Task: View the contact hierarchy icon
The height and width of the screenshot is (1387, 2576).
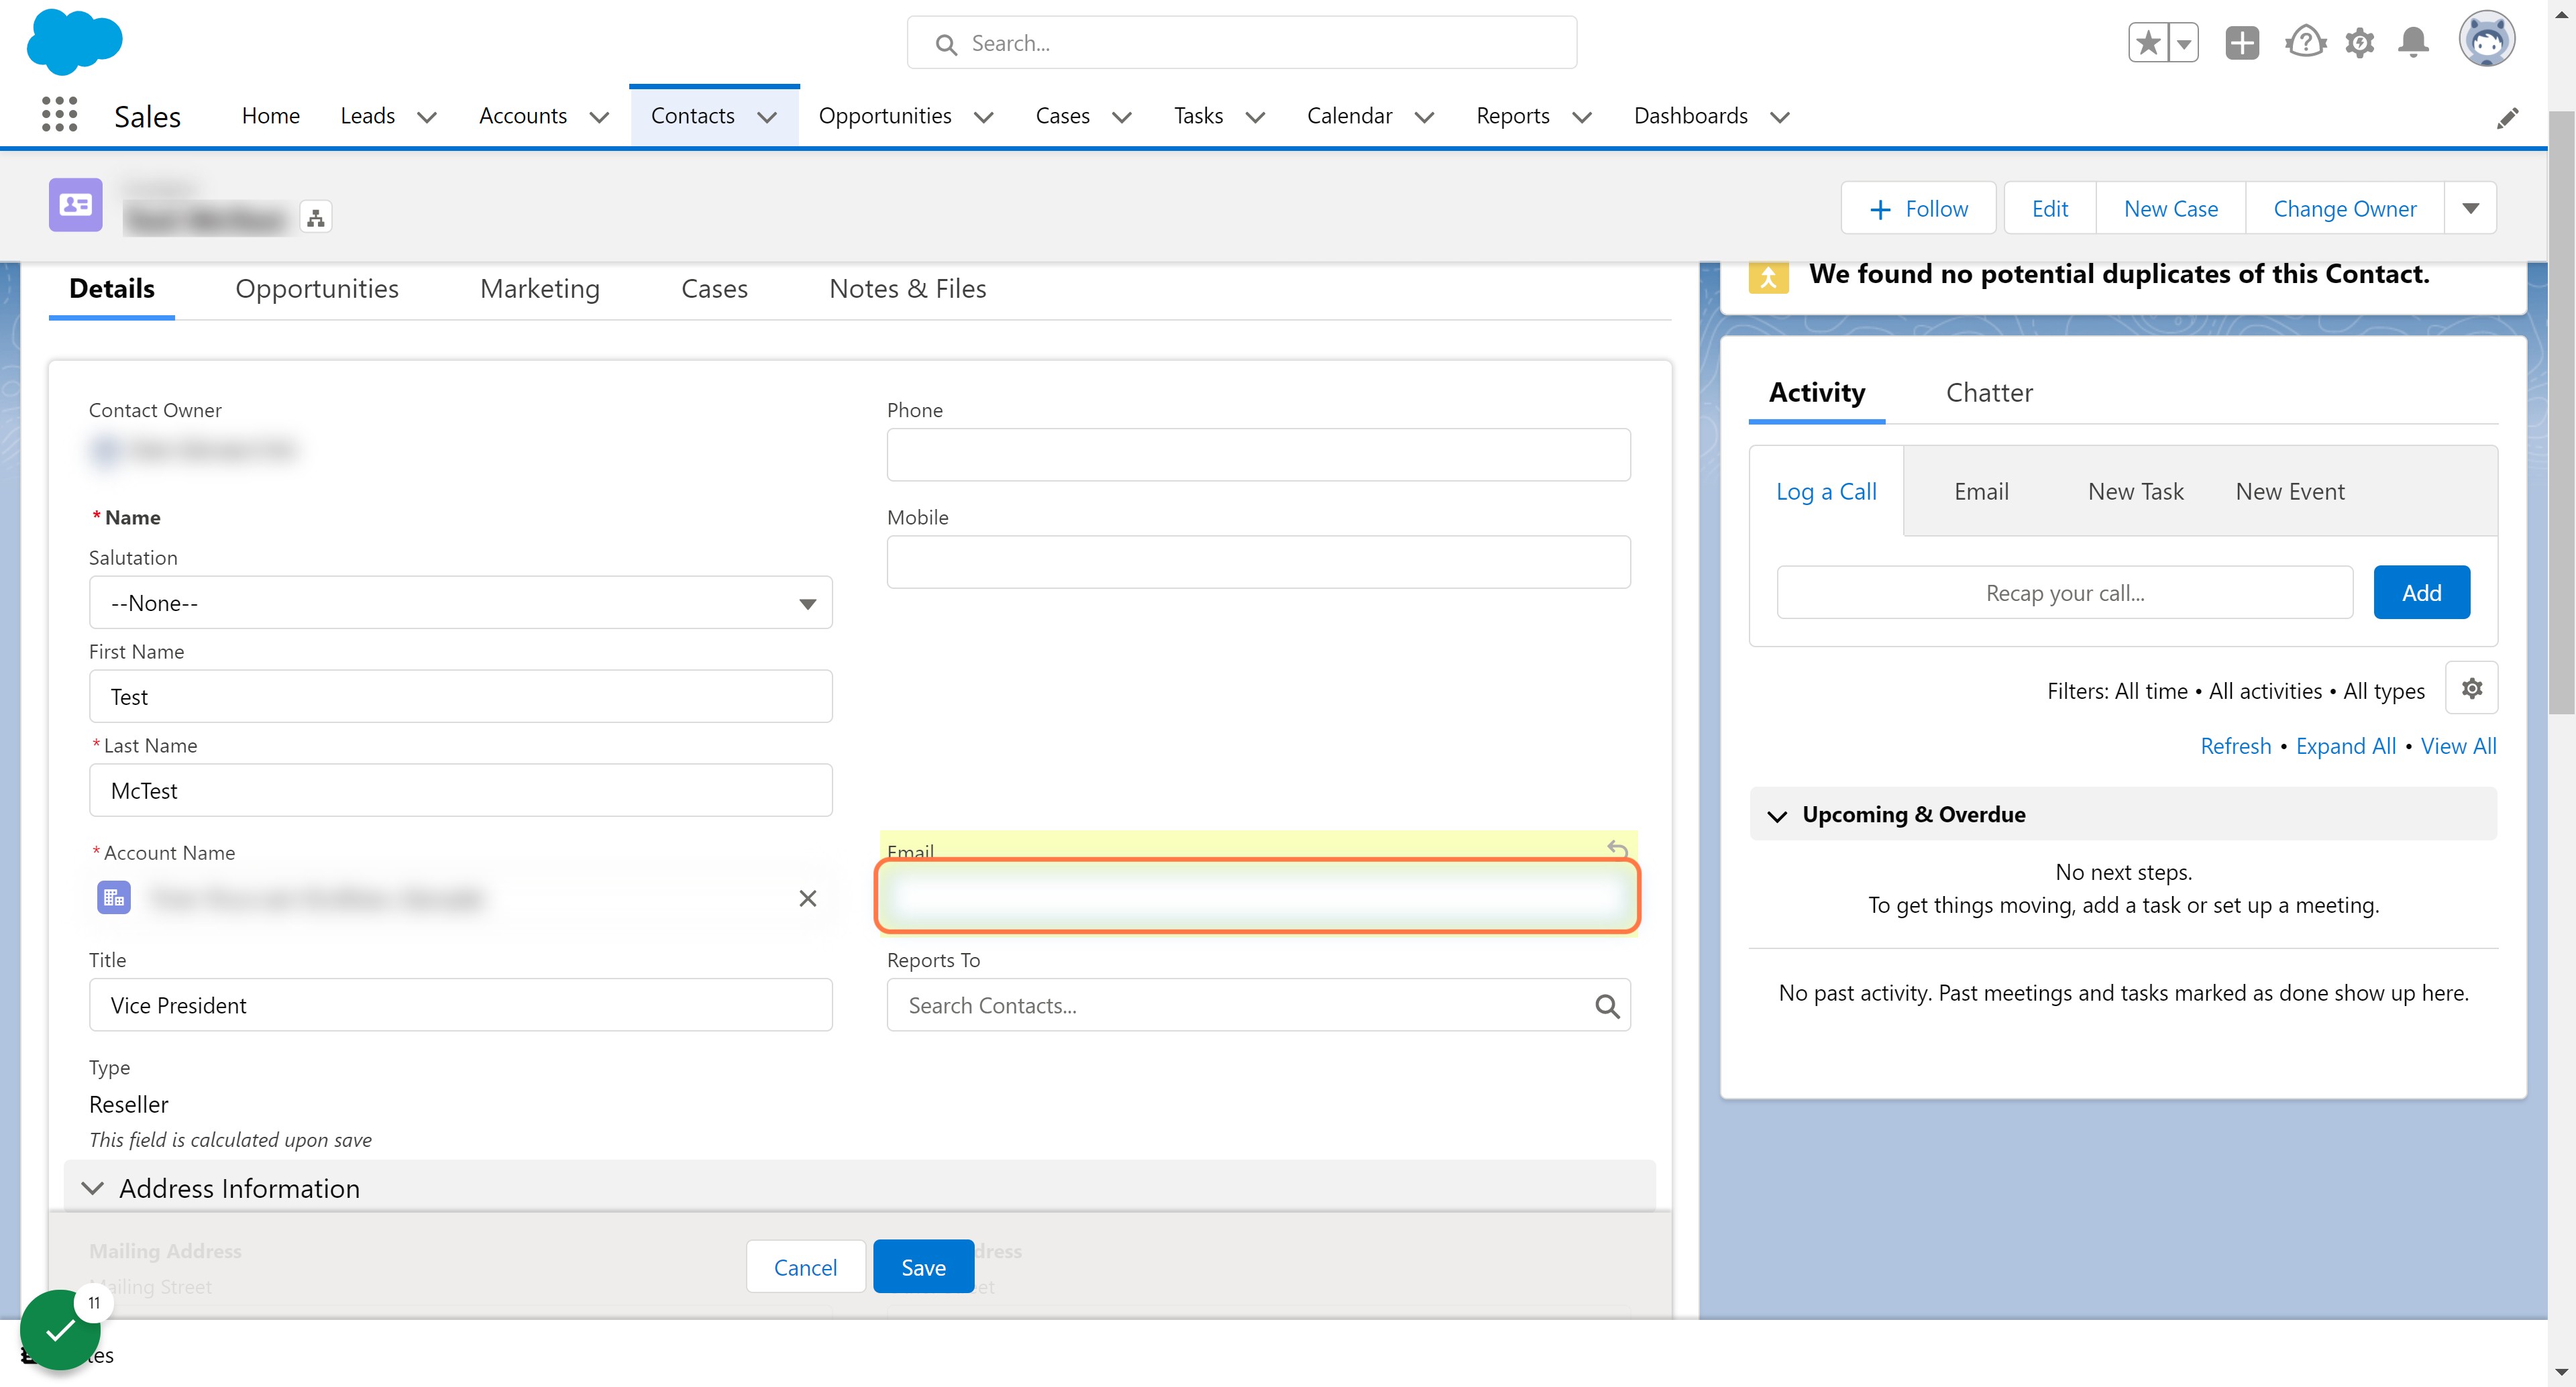Action: pyautogui.click(x=316, y=218)
